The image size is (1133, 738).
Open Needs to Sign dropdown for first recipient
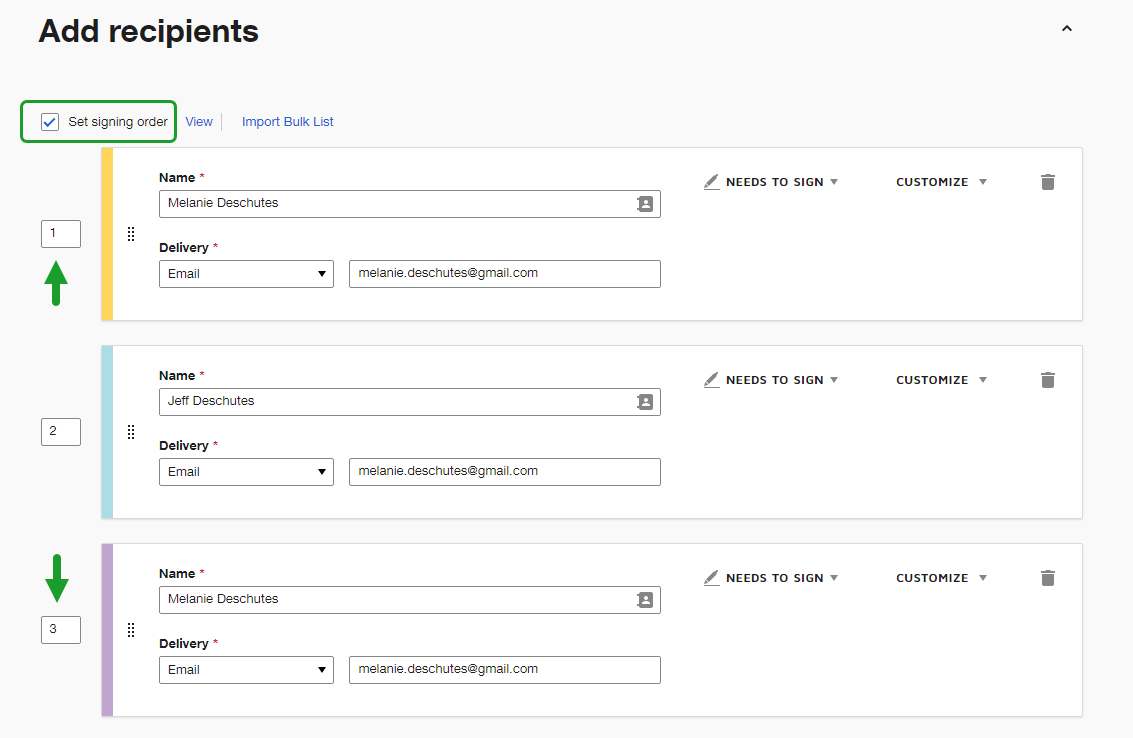(772, 182)
